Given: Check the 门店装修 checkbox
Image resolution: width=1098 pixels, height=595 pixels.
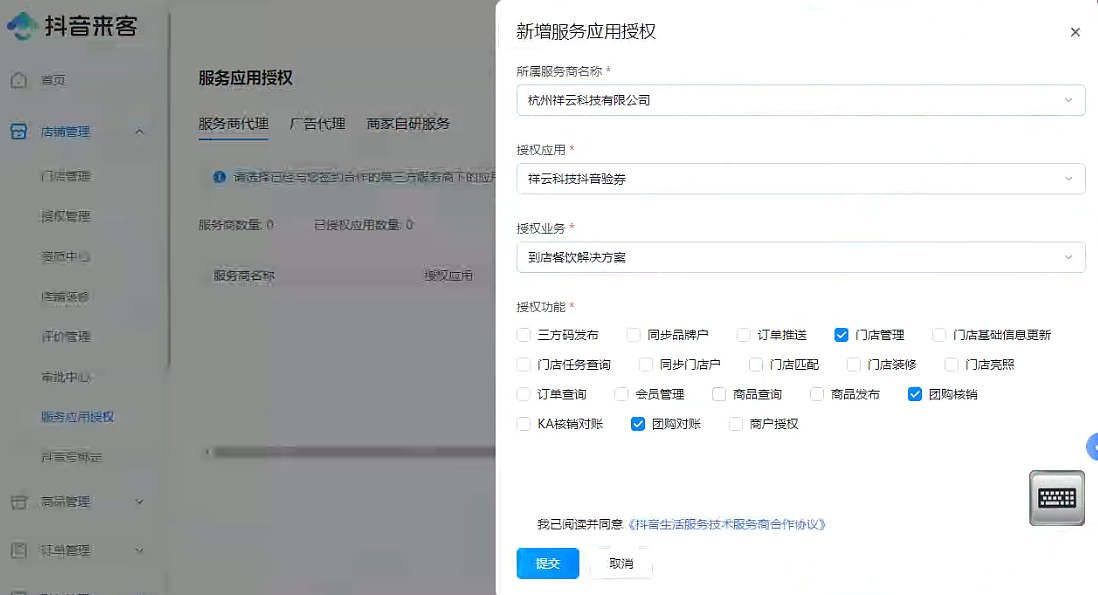Looking at the screenshot, I should pos(854,365).
